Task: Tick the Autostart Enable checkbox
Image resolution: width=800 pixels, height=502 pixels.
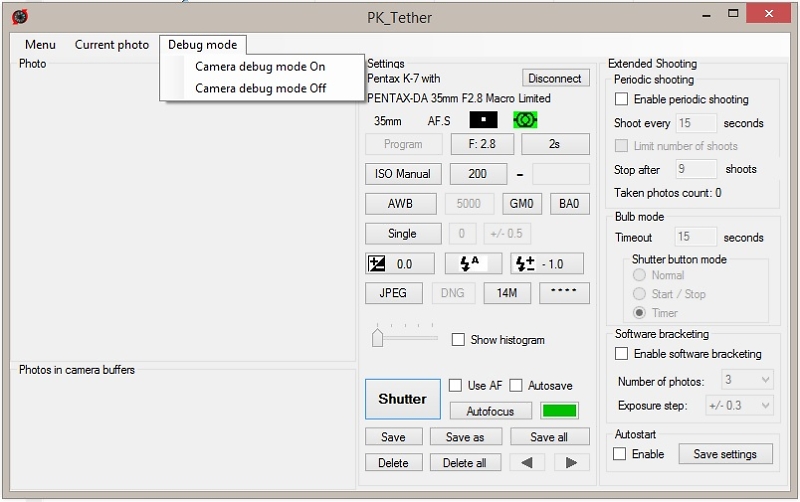Action: point(619,454)
